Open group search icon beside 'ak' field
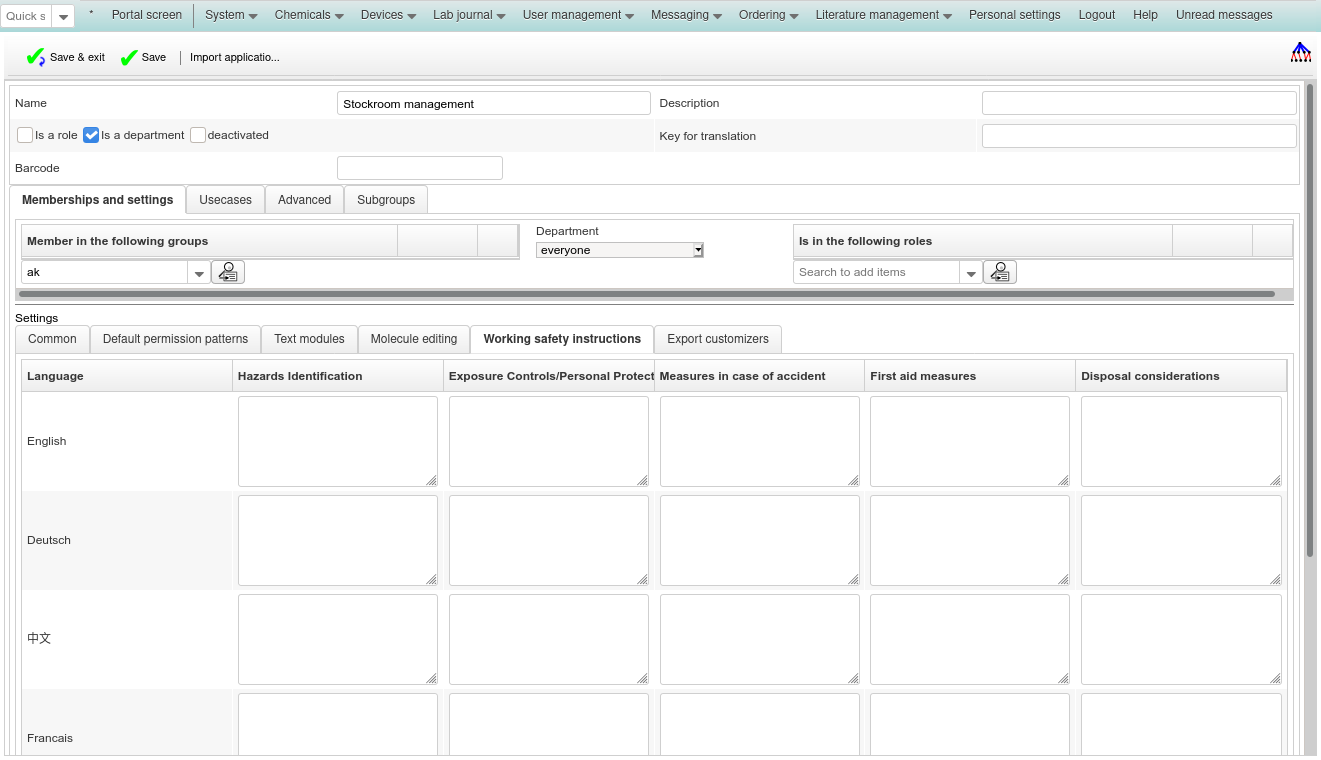The image size is (1321, 760). tap(228, 272)
